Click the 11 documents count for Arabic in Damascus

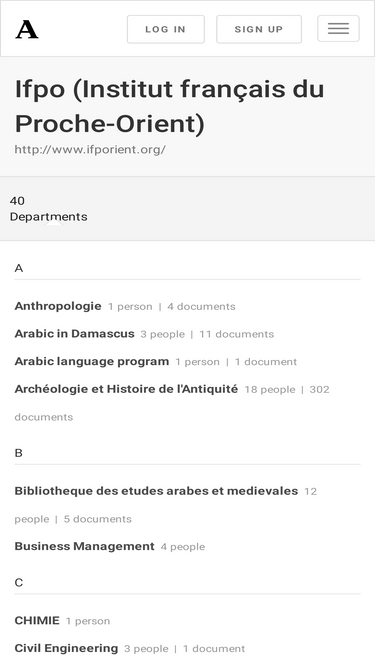[x=236, y=334]
